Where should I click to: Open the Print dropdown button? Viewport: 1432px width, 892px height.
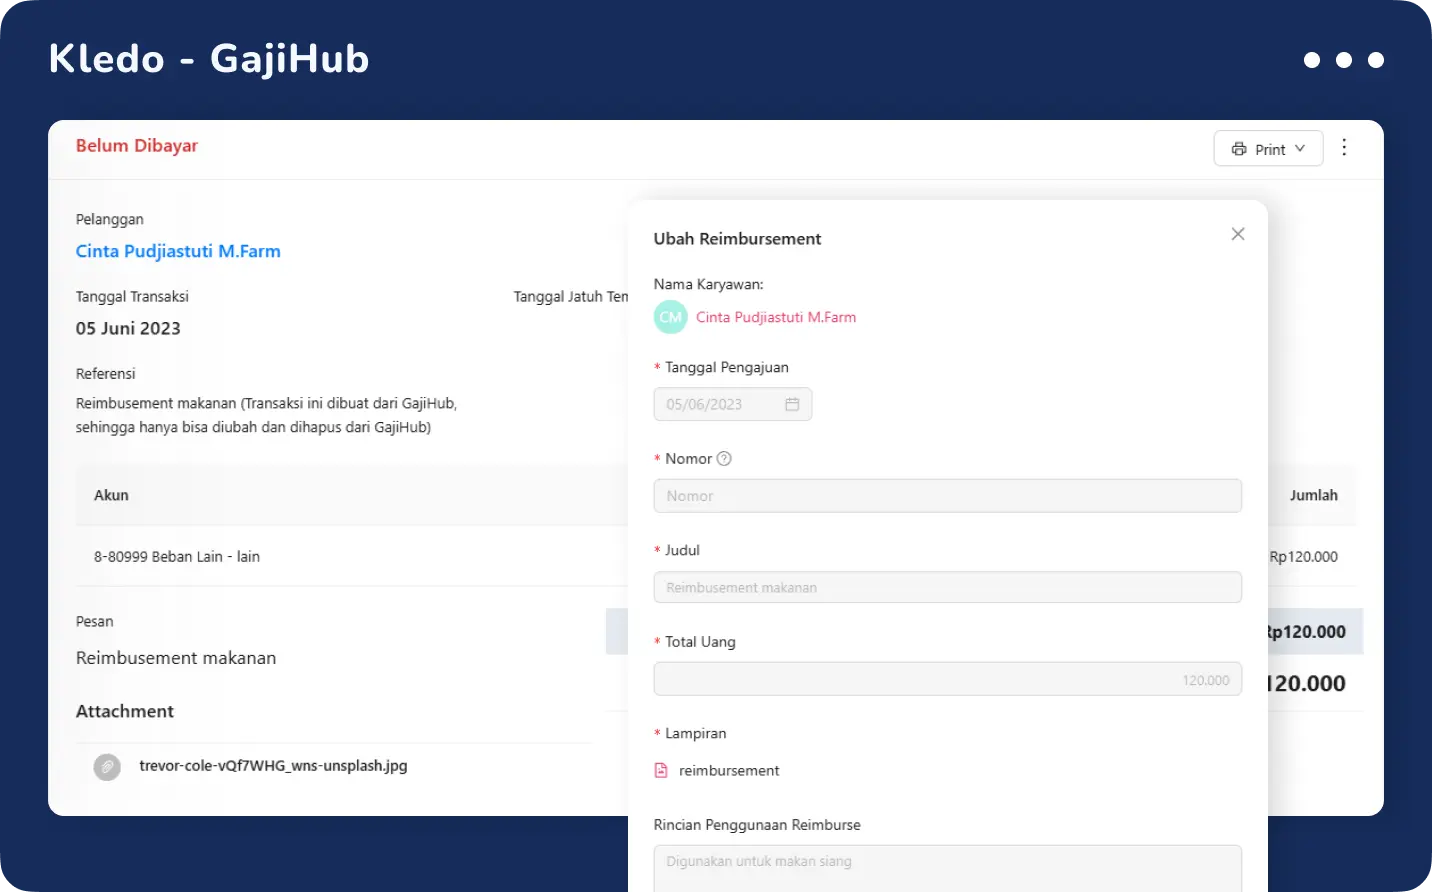[1268, 149]
